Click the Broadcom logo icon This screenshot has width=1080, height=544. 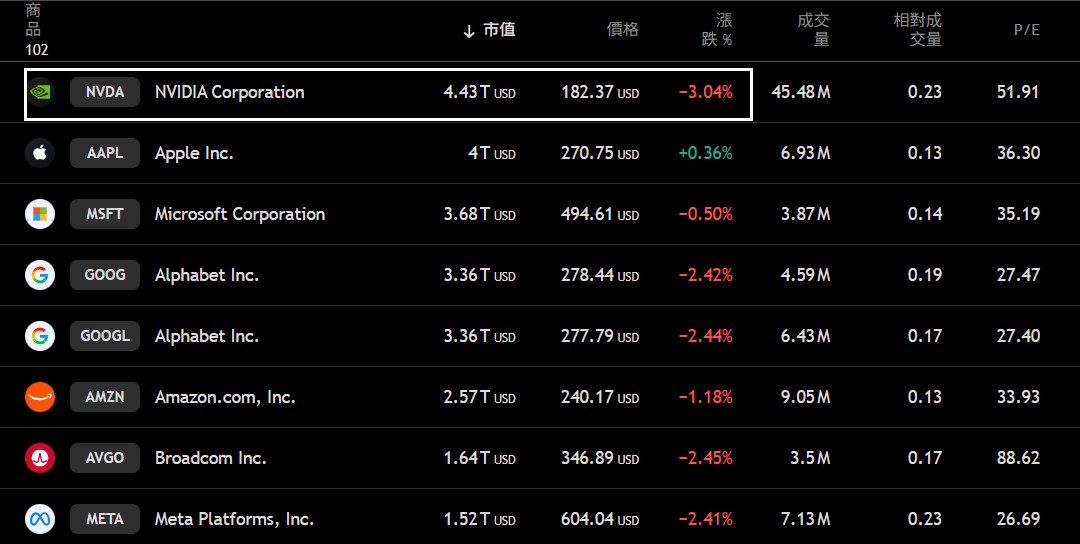point(40,458)
